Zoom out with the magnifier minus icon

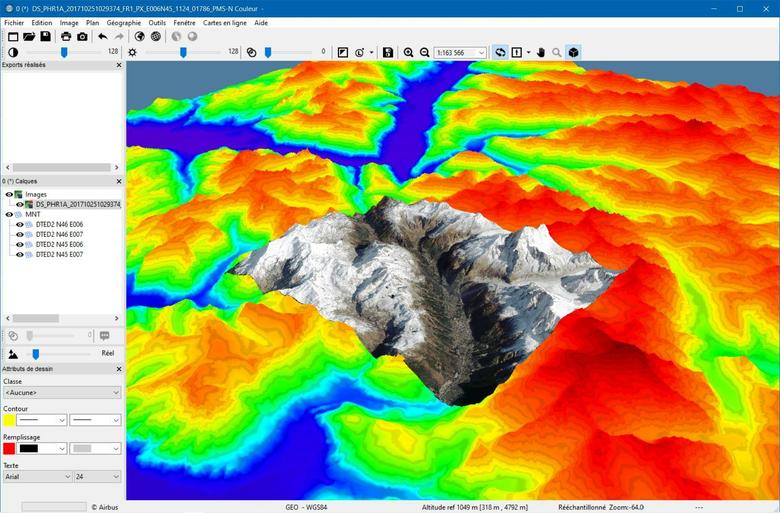pyautogui.click(x=424, y=52)
